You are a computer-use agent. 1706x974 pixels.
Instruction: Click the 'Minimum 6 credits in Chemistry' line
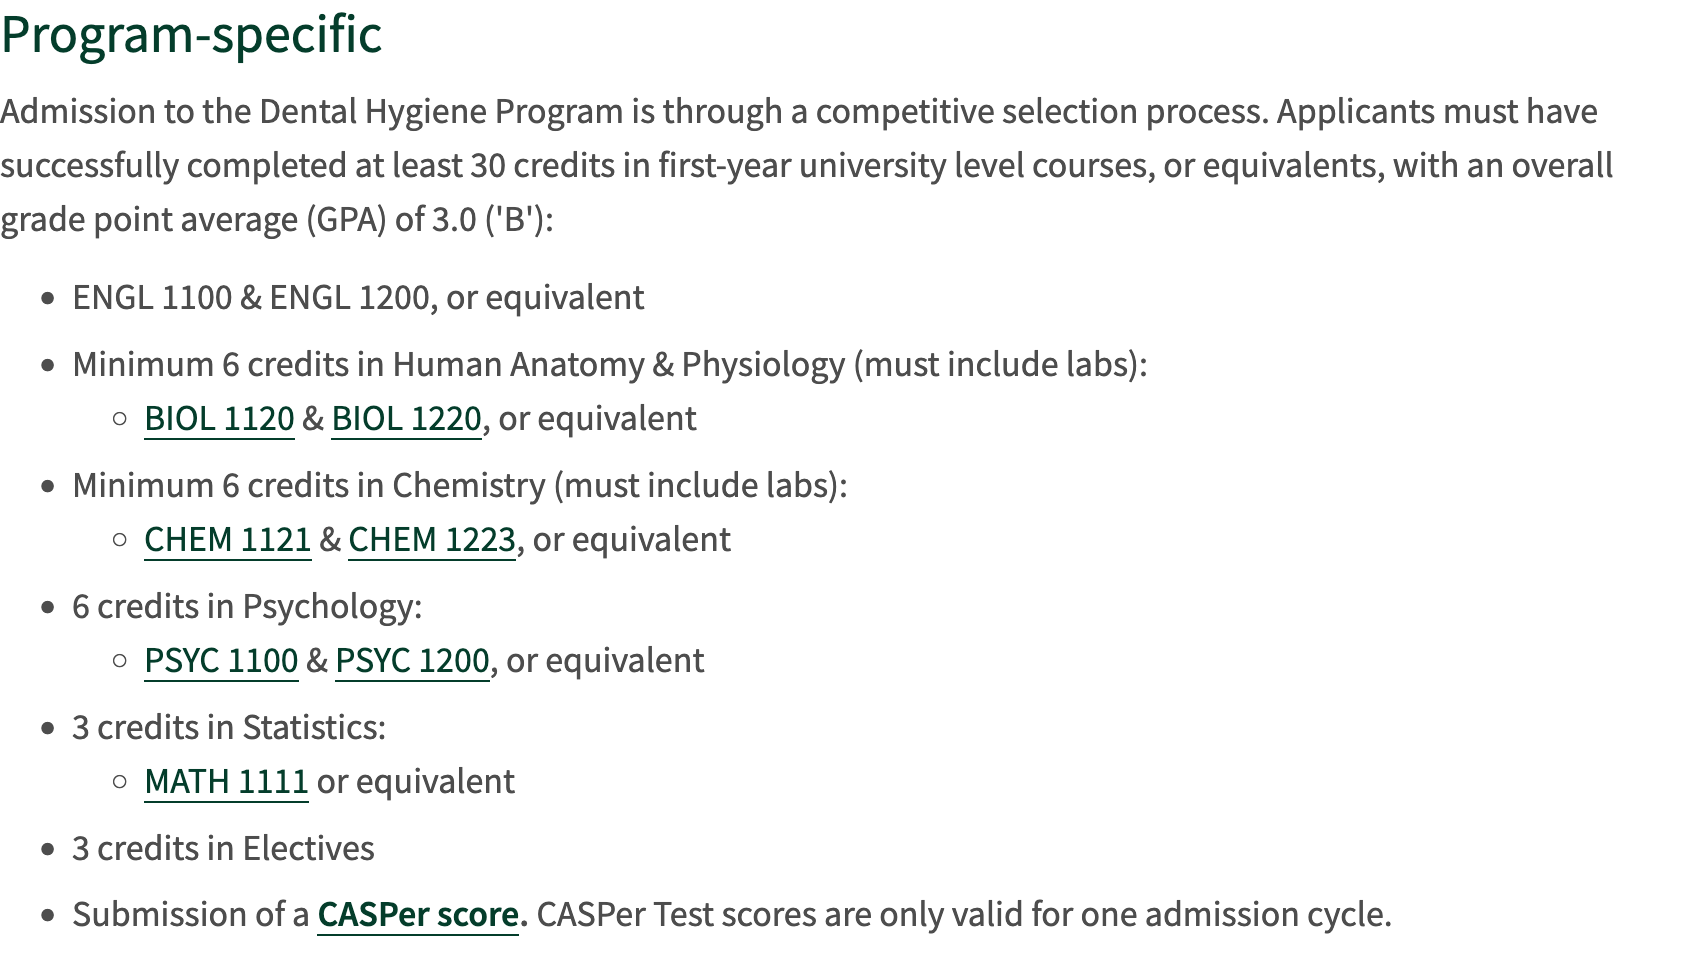coord(459,486)
